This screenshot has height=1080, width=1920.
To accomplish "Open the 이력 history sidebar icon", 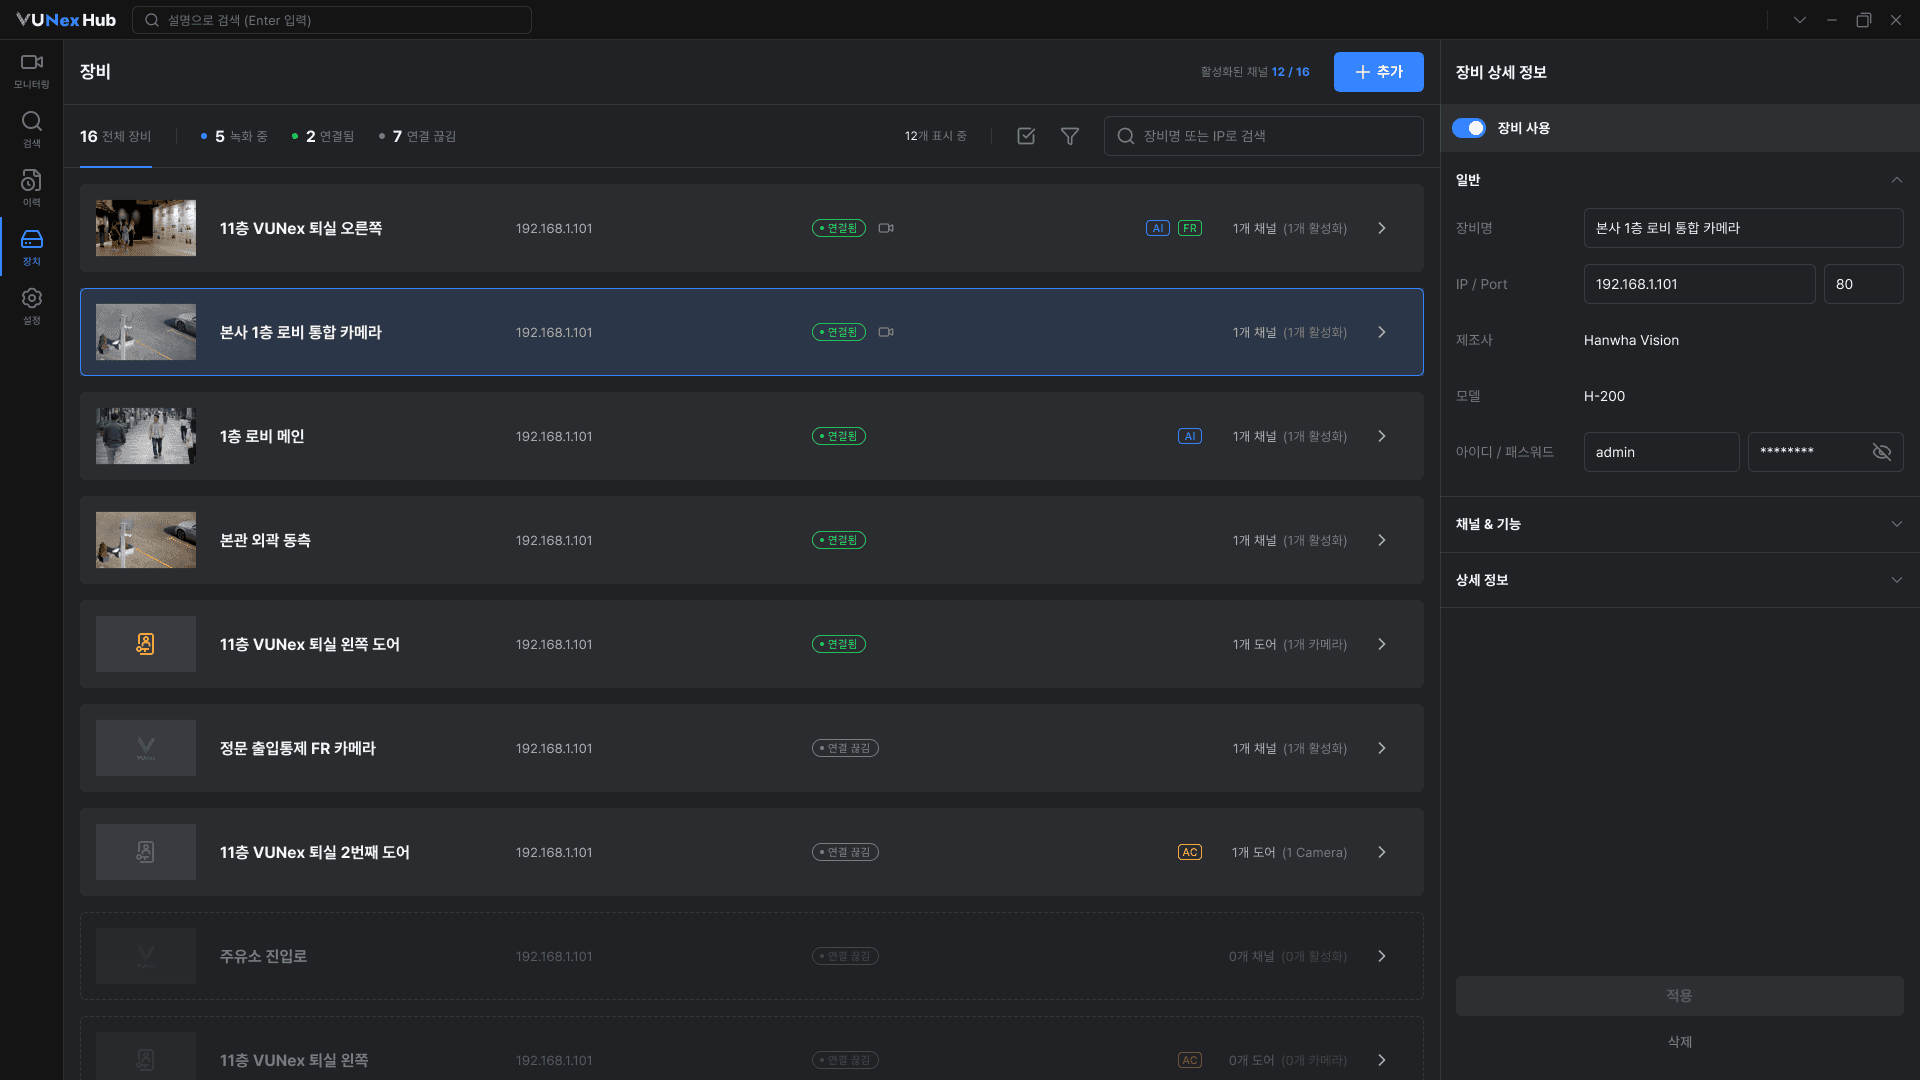I will (32, 188).
